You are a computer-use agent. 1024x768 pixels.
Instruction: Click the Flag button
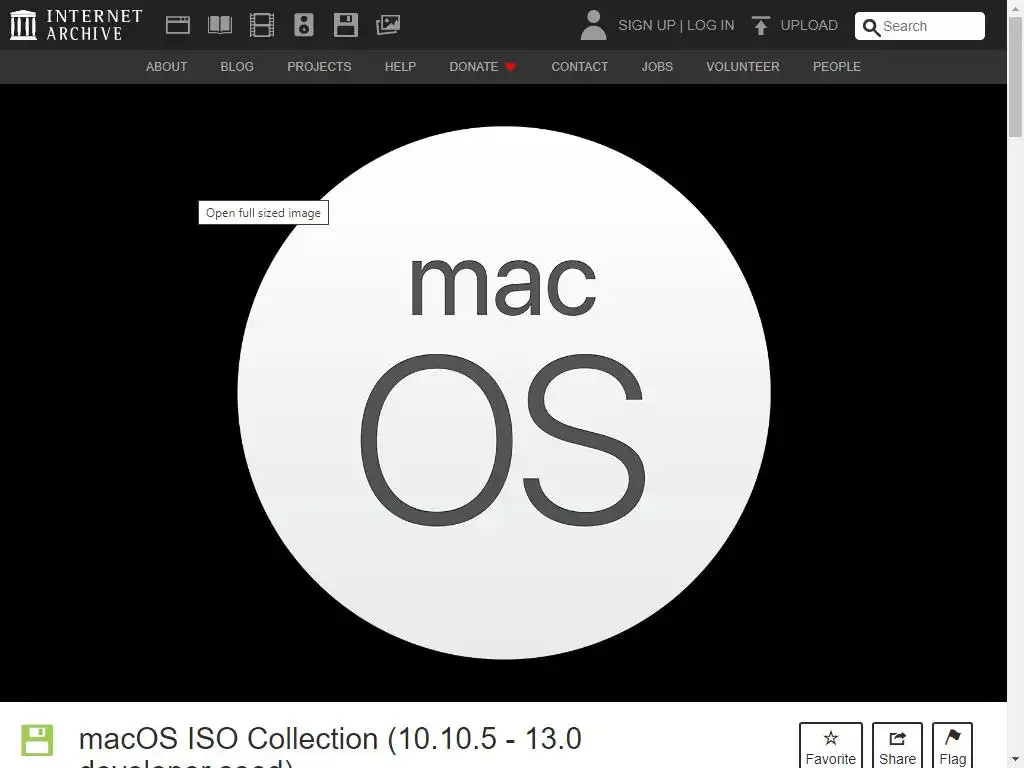[x=952, y=746]
